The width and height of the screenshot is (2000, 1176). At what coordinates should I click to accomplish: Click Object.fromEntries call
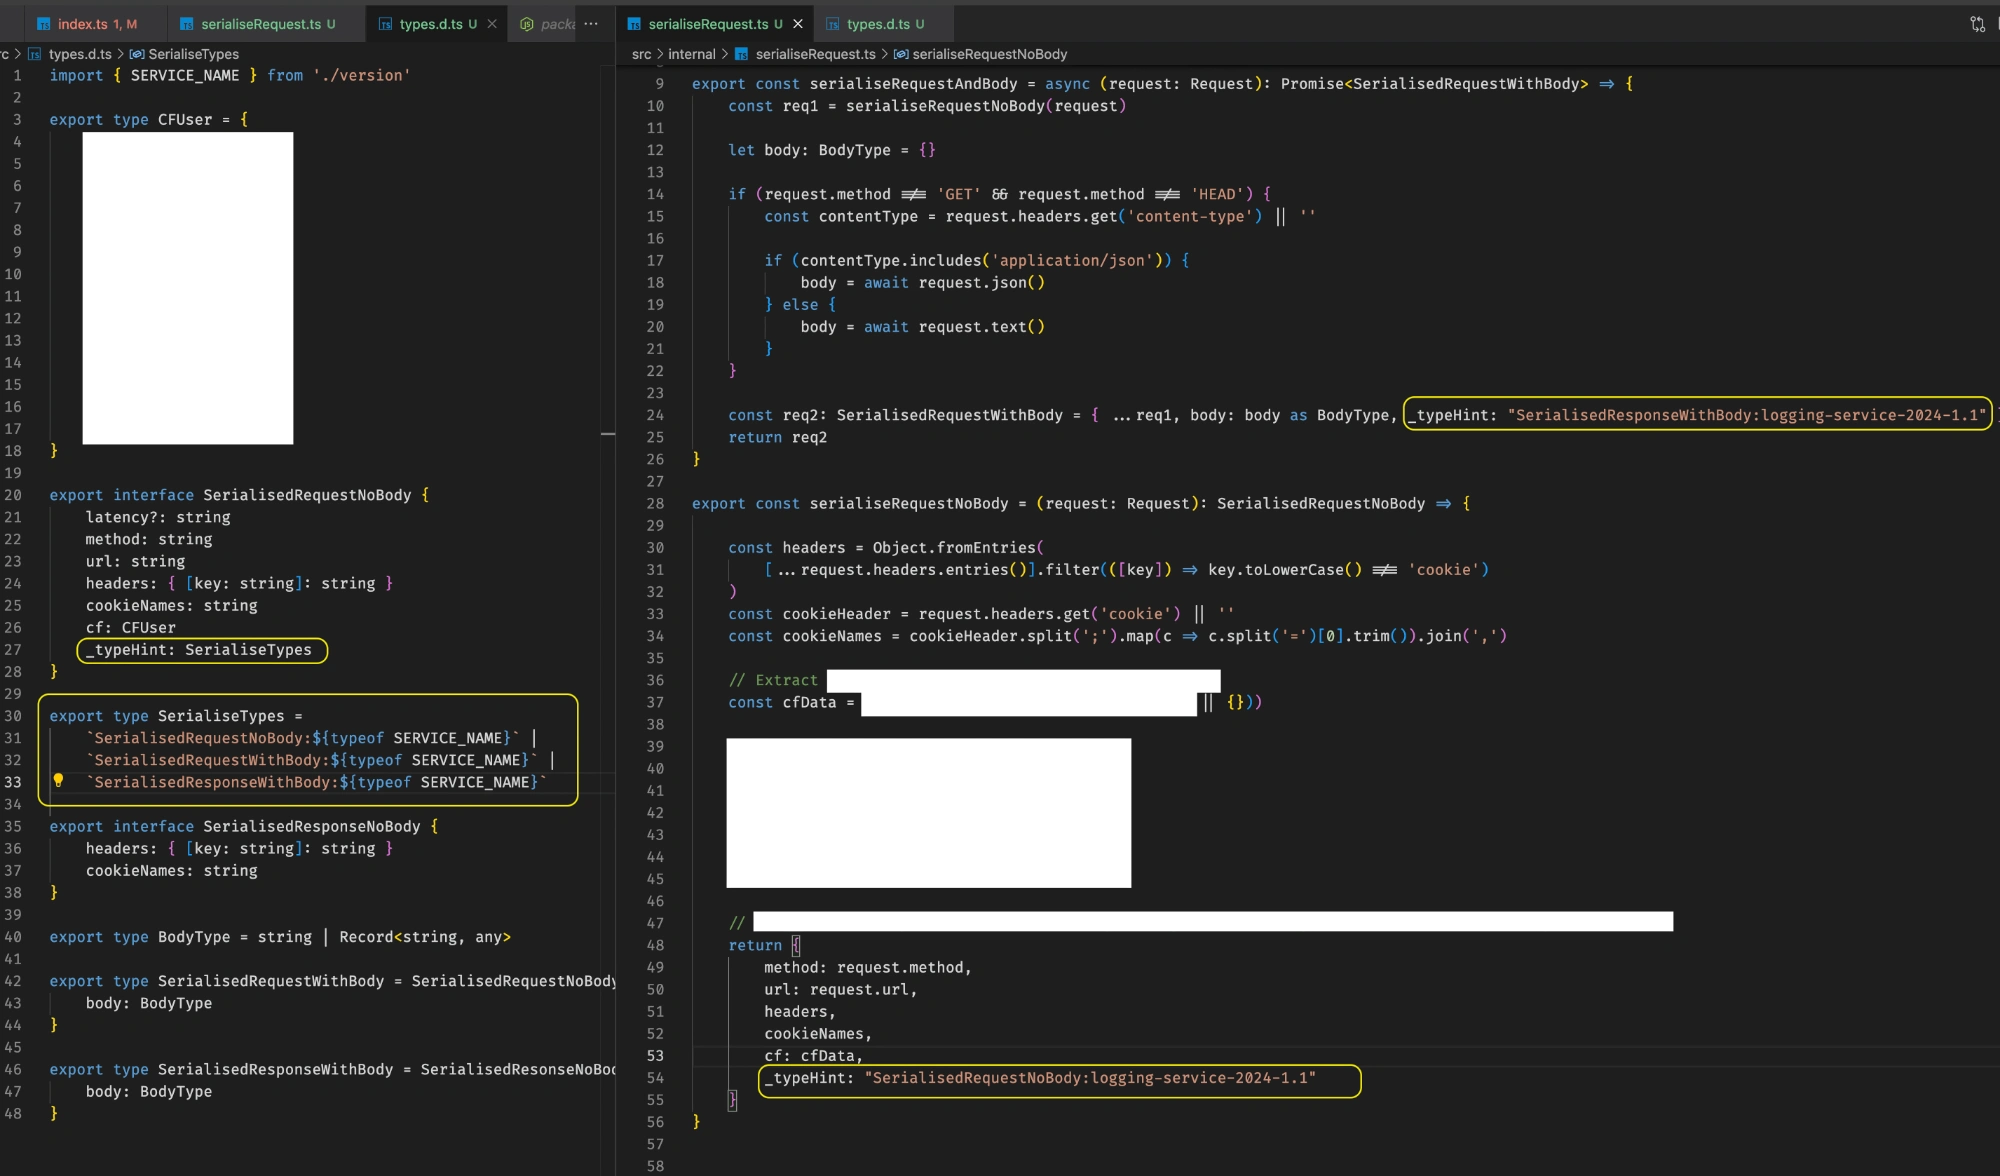click(958, 548)
